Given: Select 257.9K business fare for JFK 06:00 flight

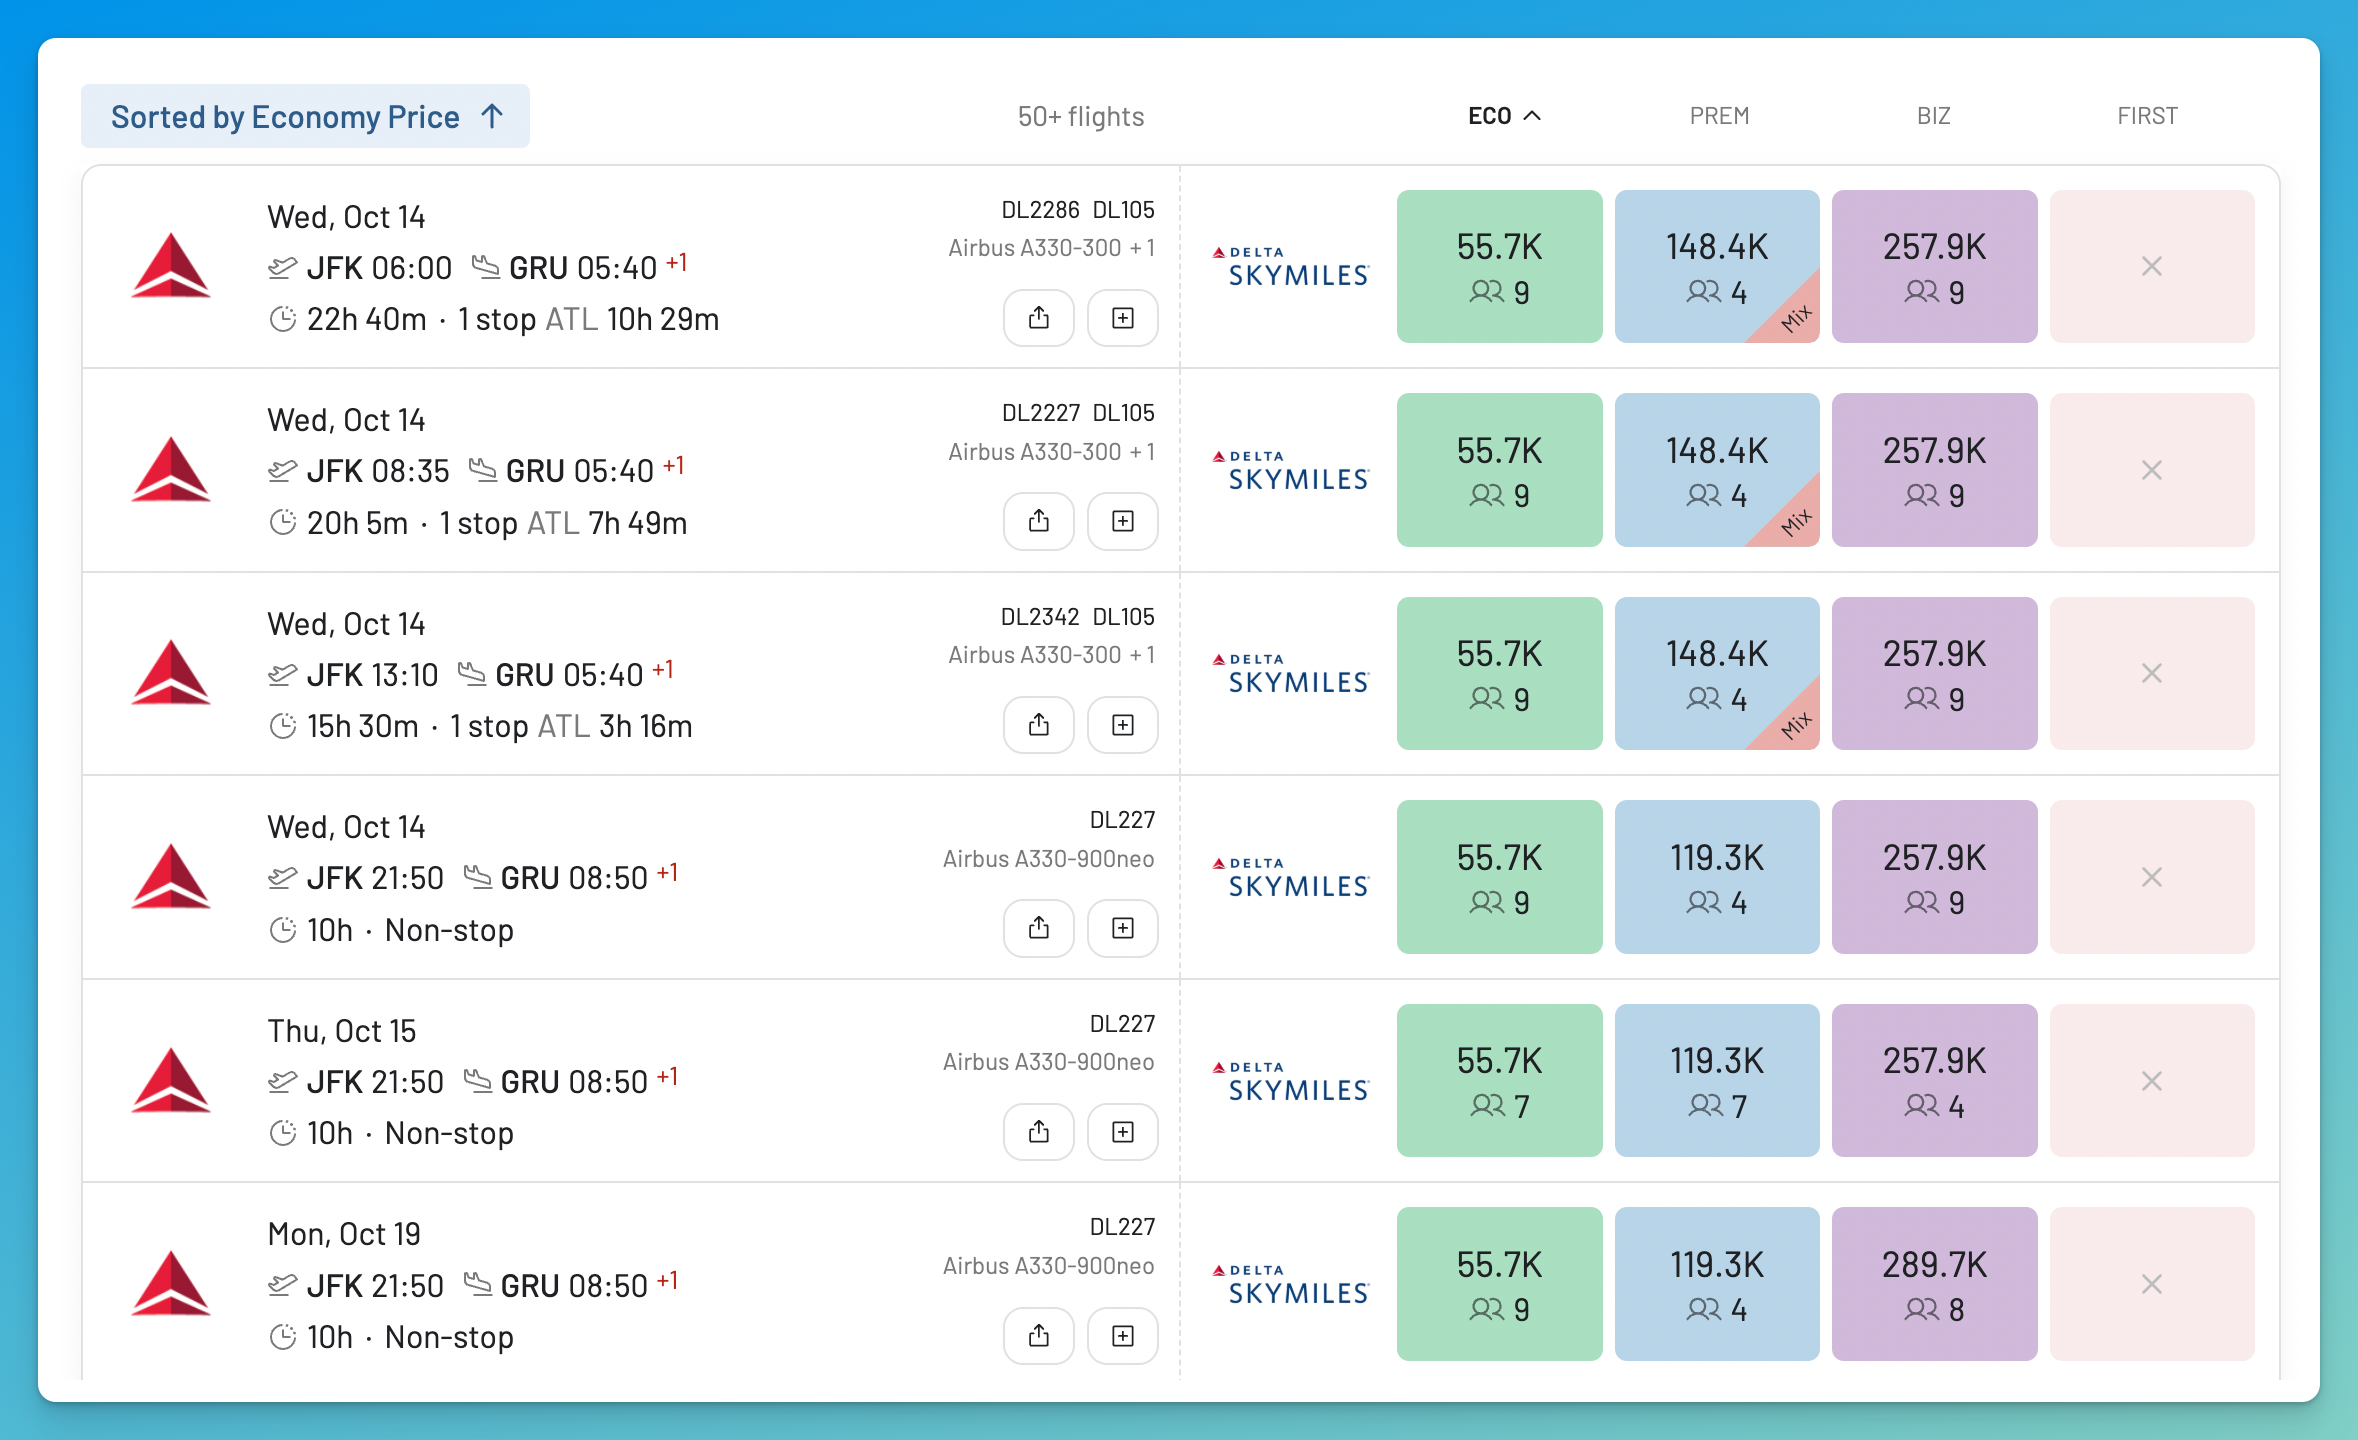Looking at the screenshot, I should 1934,266.
